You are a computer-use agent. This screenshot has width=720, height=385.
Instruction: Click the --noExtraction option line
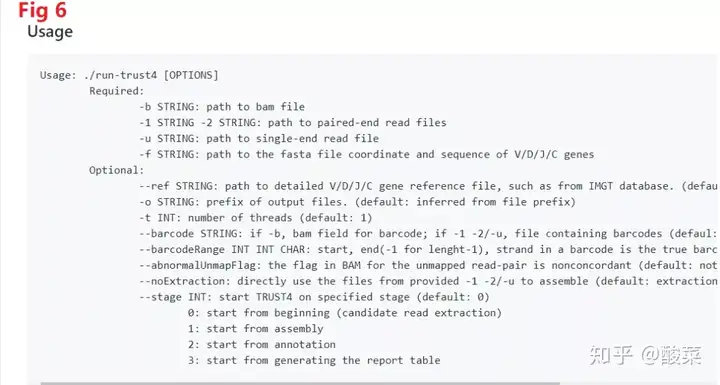coord(428,281)
